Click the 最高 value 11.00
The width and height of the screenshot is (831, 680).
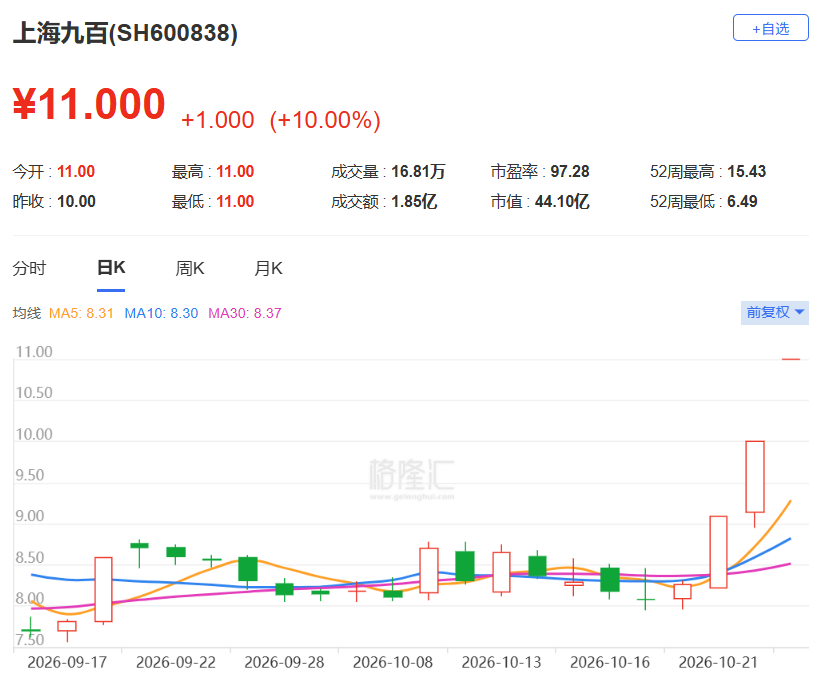[235, 172]
